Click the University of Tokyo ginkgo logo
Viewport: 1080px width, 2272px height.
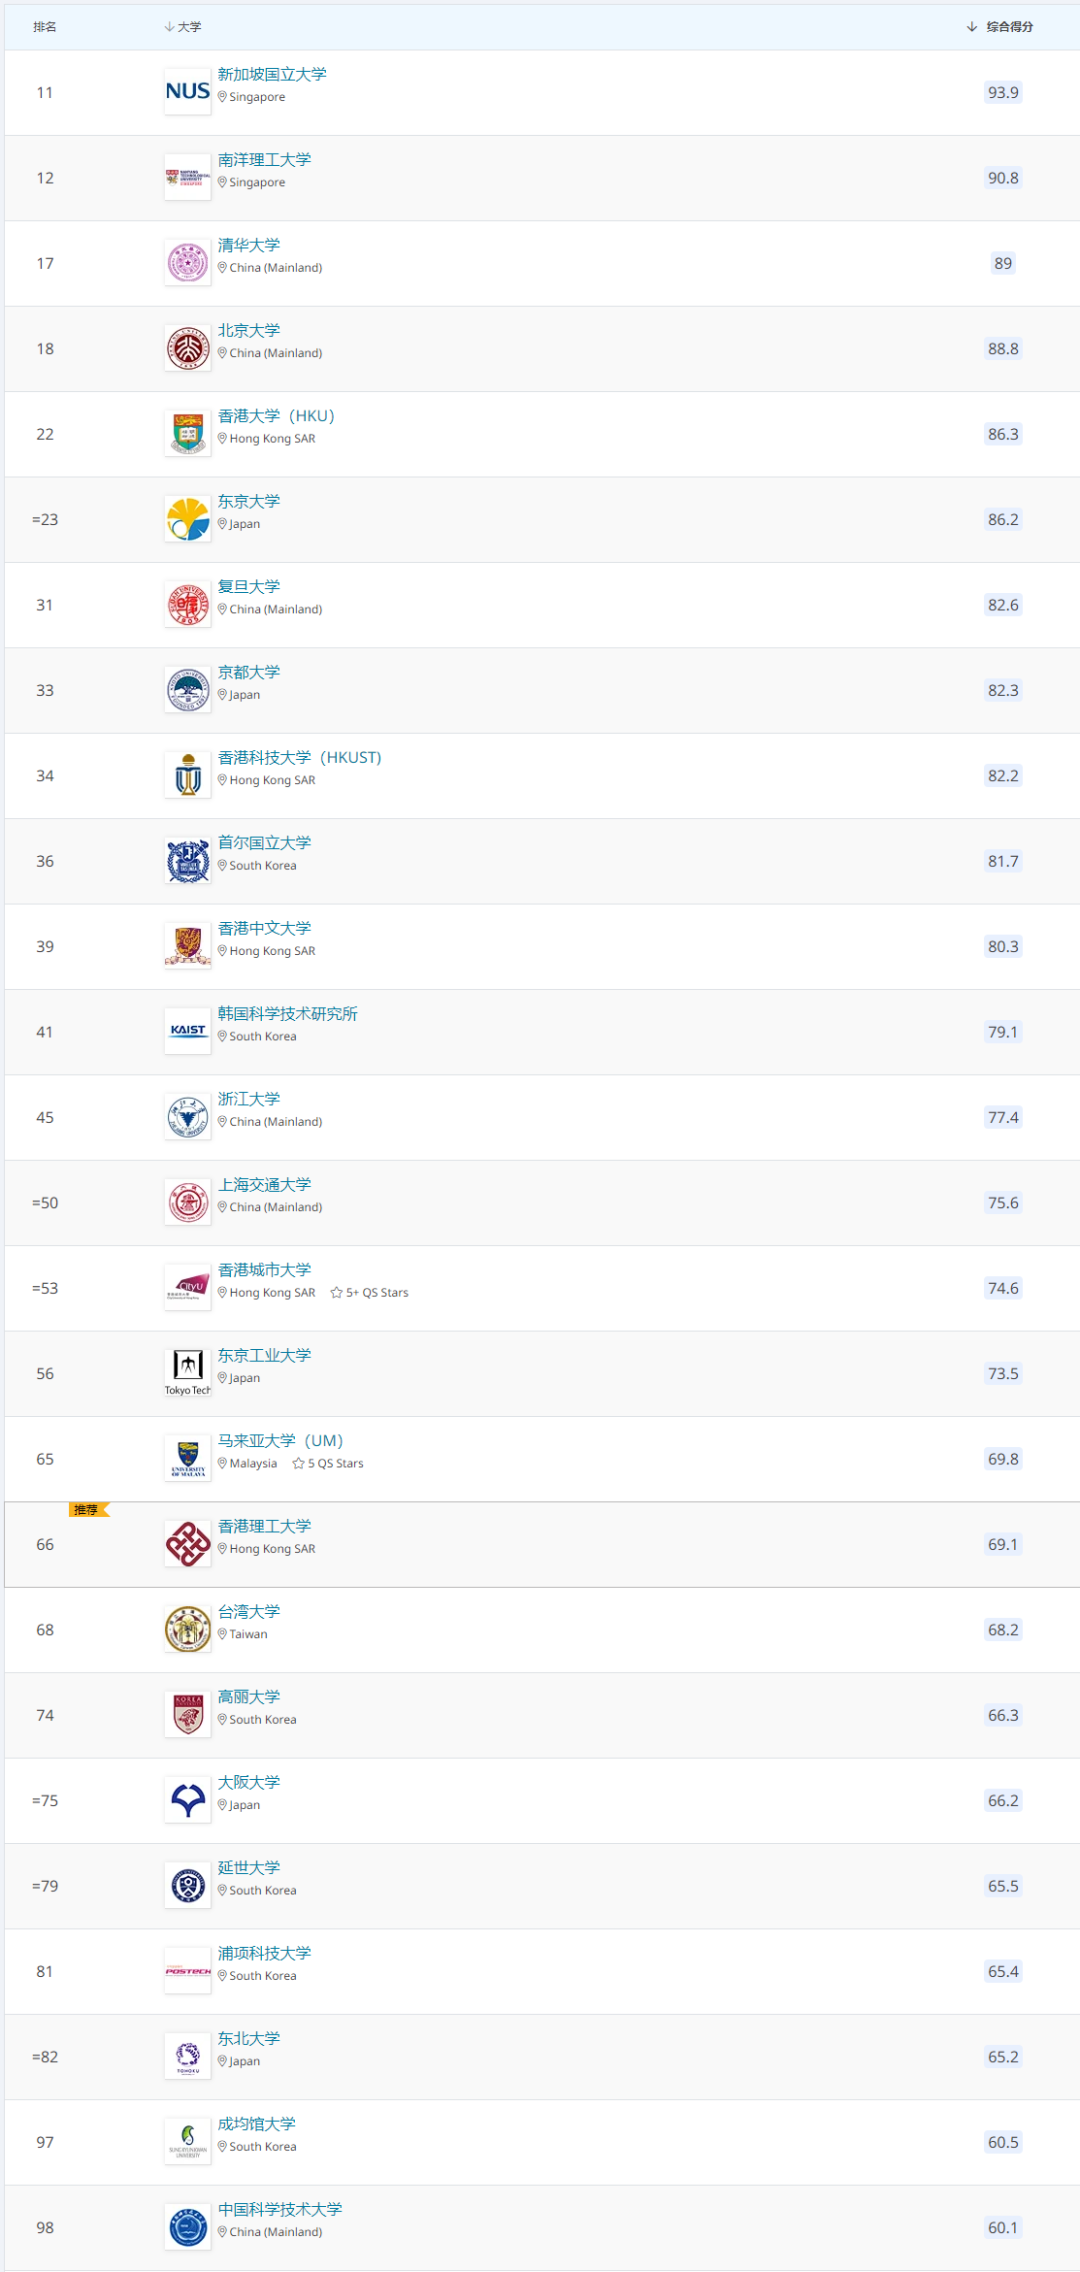point(188,519)
